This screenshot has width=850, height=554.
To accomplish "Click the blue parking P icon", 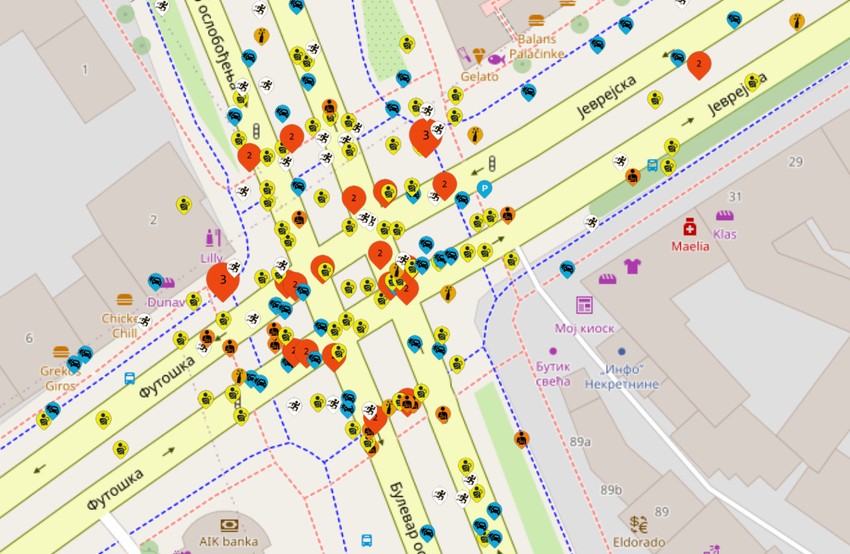I will 485,189.
